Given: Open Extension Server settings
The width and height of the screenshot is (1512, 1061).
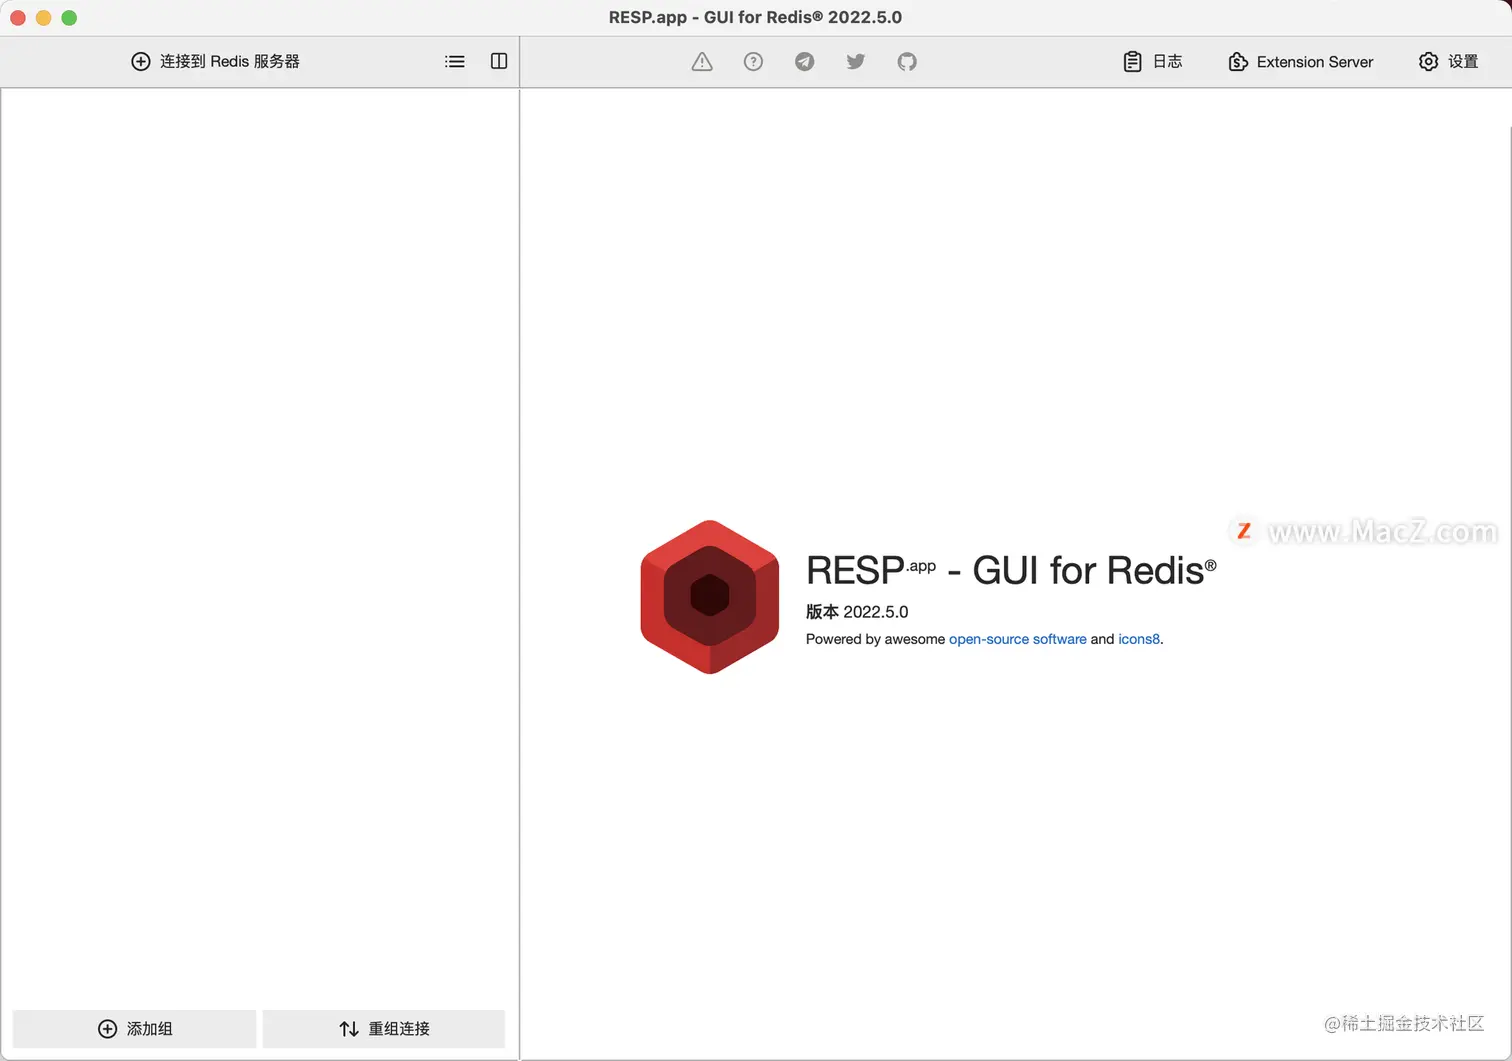Looking at the screenshot, I should click(x=1300, y=62).
